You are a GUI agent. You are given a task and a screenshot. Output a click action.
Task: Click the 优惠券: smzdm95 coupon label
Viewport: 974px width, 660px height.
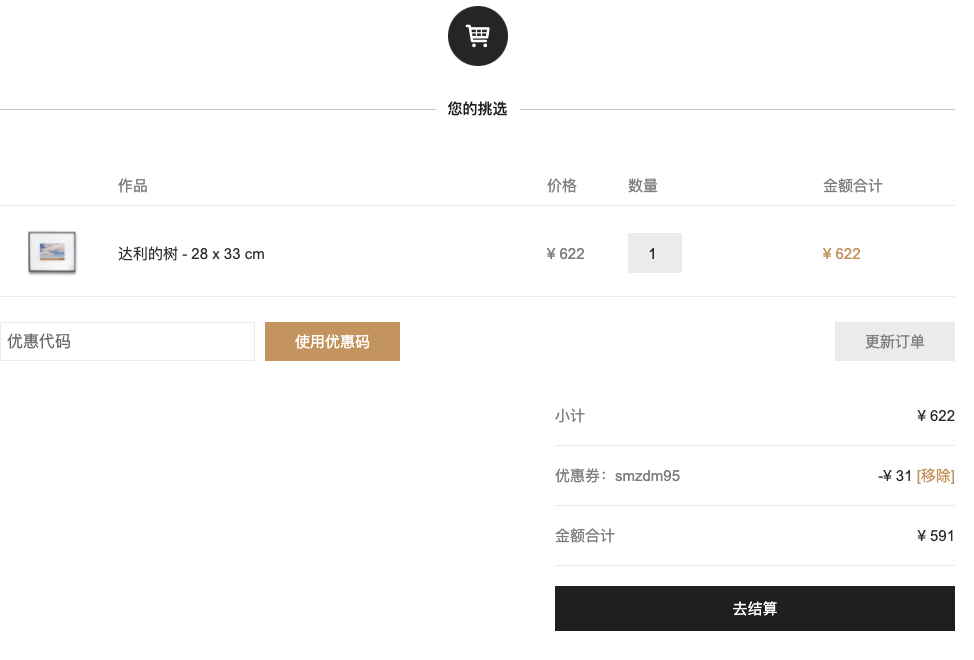click(617, 476)
